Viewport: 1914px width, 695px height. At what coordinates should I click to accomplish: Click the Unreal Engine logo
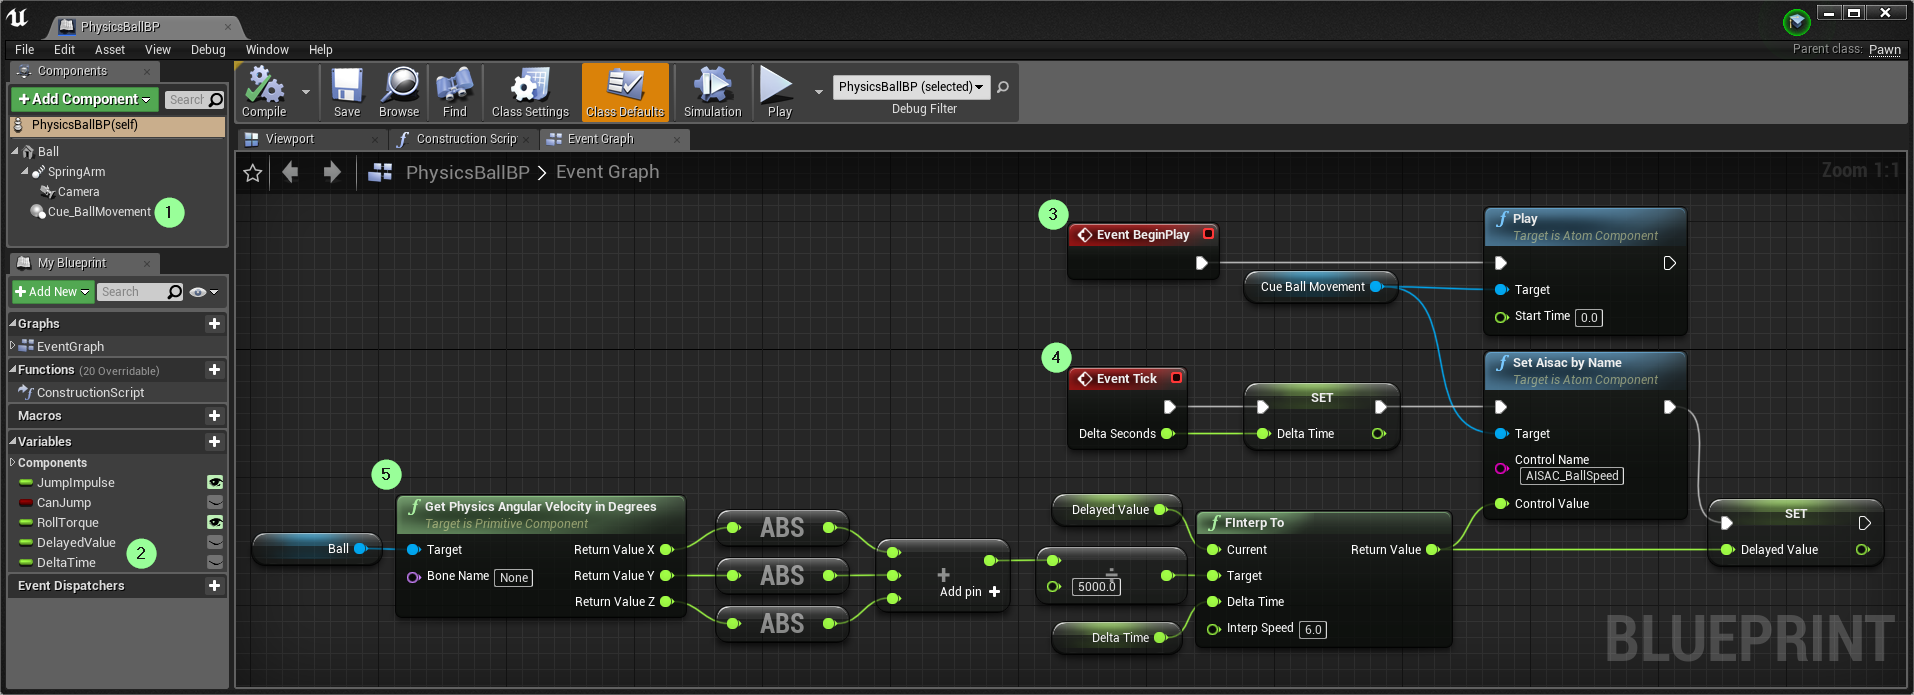click(18, 17)
